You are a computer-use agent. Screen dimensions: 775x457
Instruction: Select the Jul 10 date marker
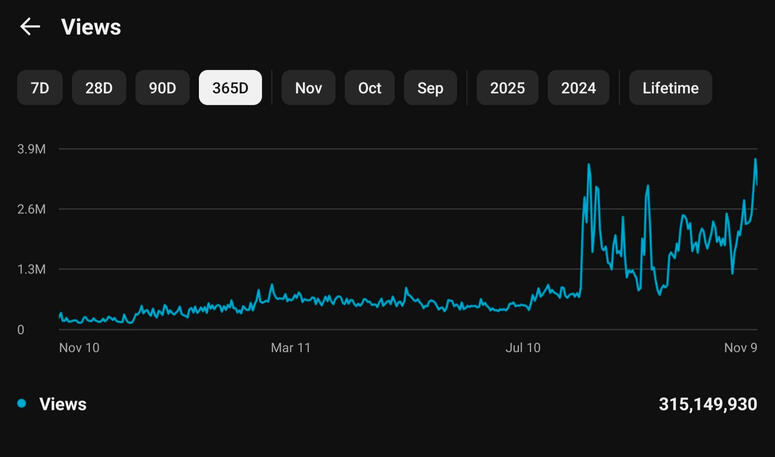click(523, 348)
